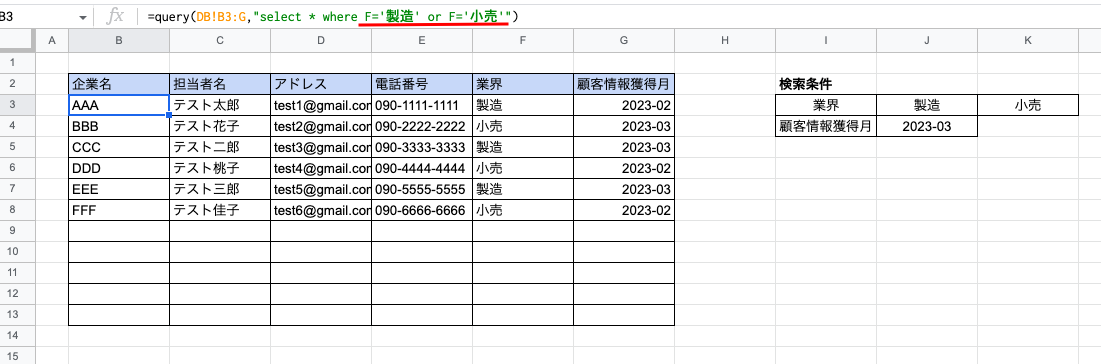Select the cell containing CCC
The height and width of the screenshot is (364, 1101).
(119, 148)
